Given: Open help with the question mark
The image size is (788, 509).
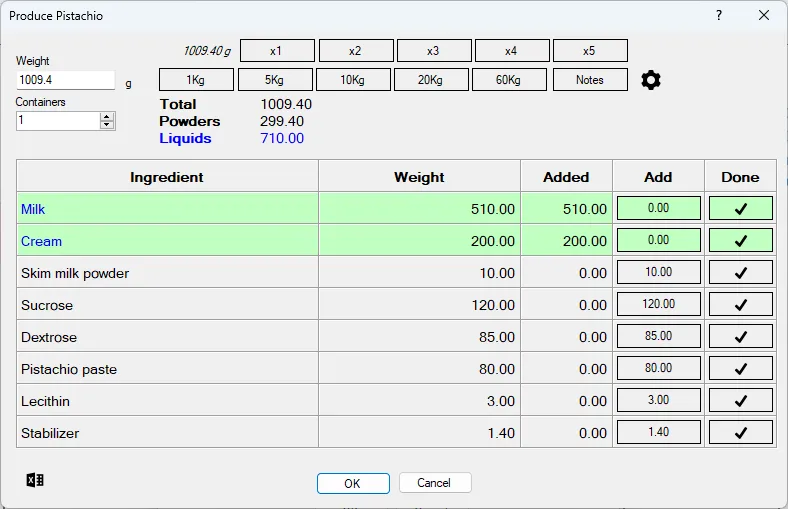Looking at the screenshot, I should coord(719,16).
